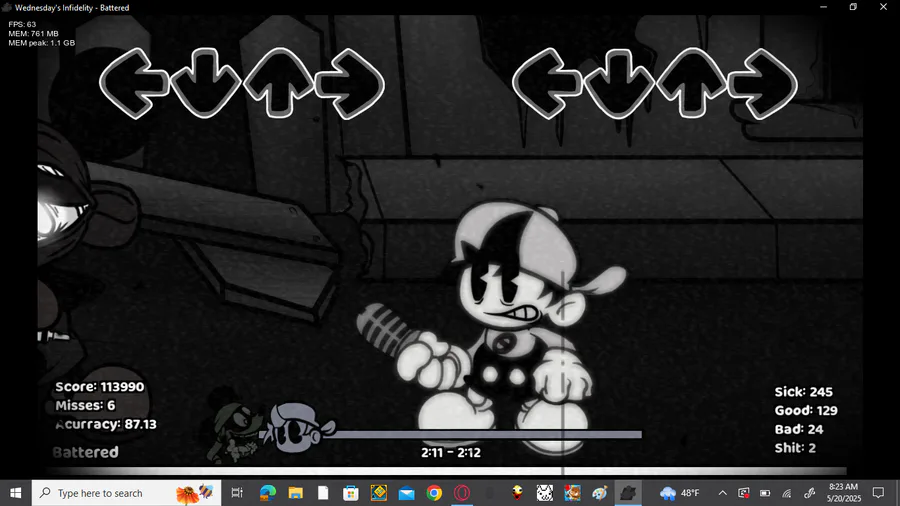This screenshot has height=506, width=900.
Task: Open File Explorer from the taskbar
Action: (x=295, y=493)
